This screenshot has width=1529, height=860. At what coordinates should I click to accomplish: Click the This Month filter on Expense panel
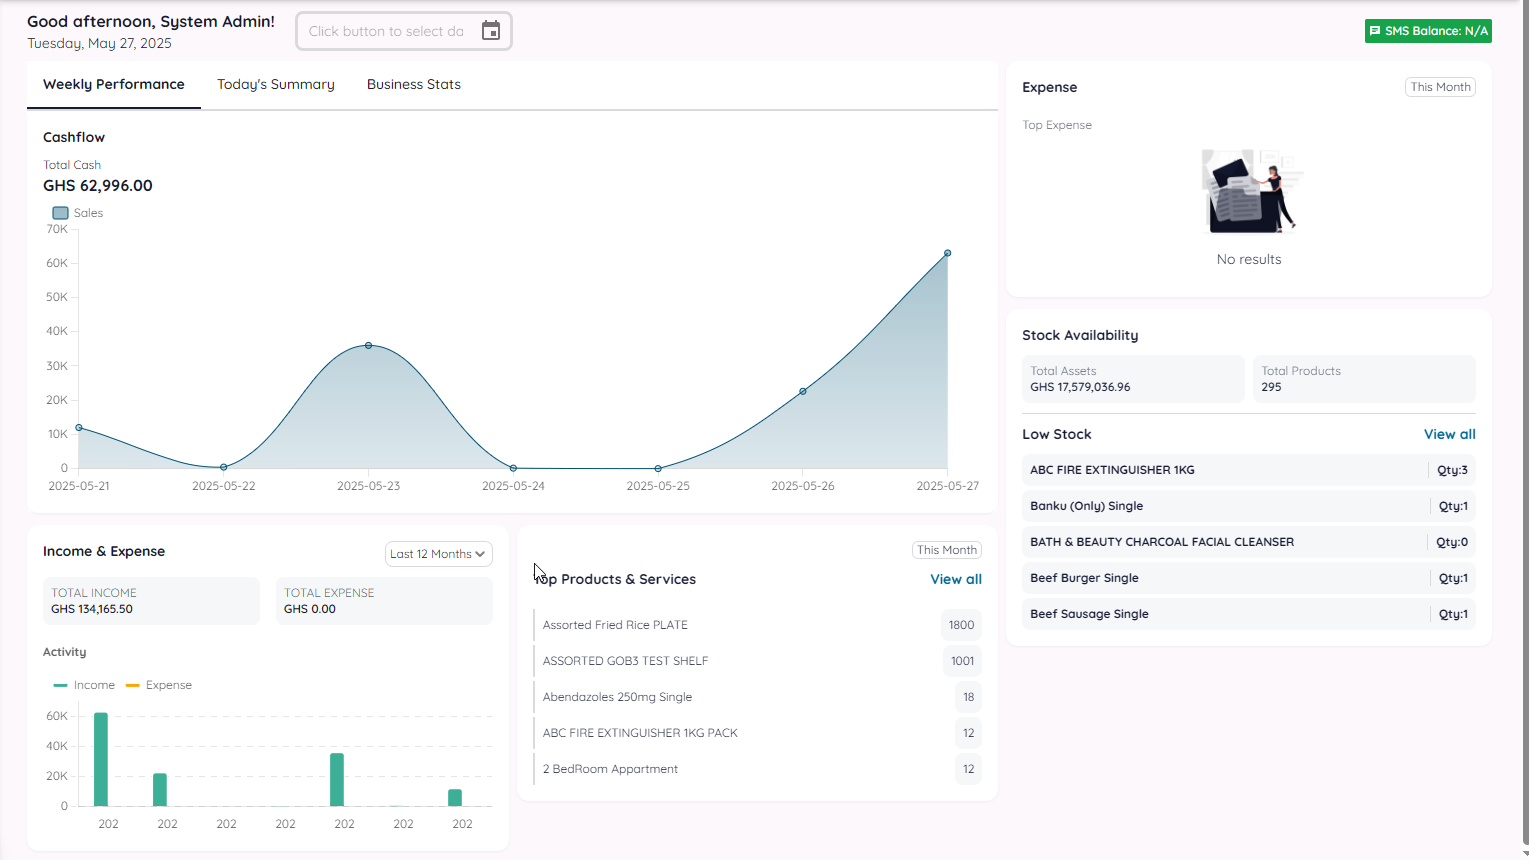click(x=1440, y=87)
